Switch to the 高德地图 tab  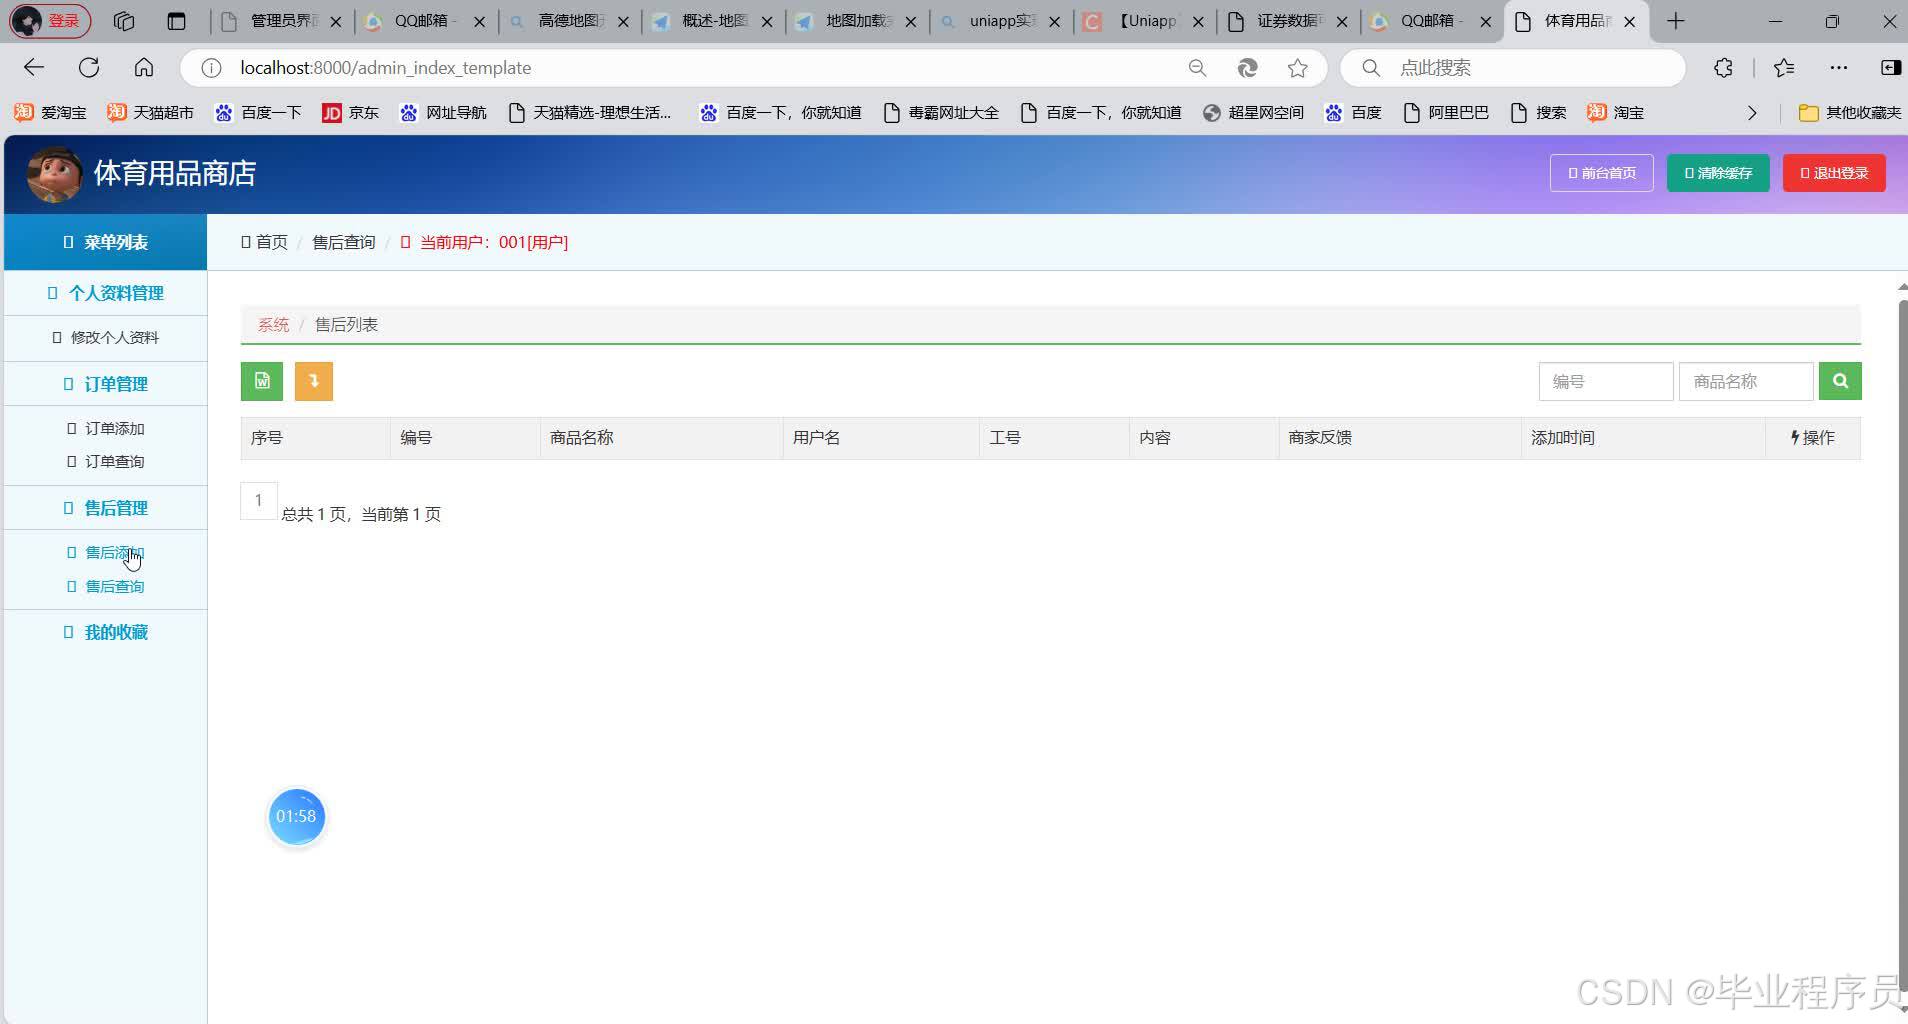570,21
